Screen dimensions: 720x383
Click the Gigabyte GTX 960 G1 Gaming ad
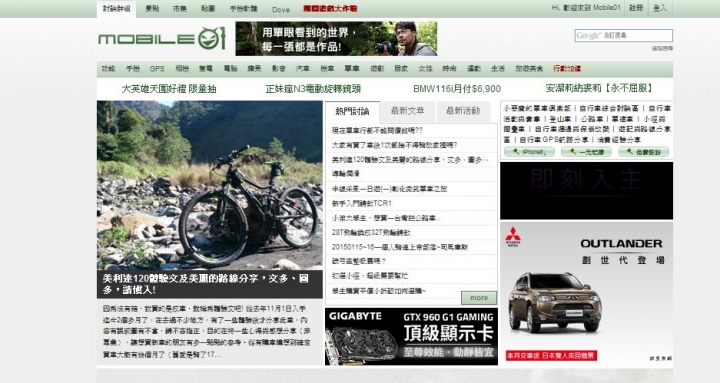[411, 337]
